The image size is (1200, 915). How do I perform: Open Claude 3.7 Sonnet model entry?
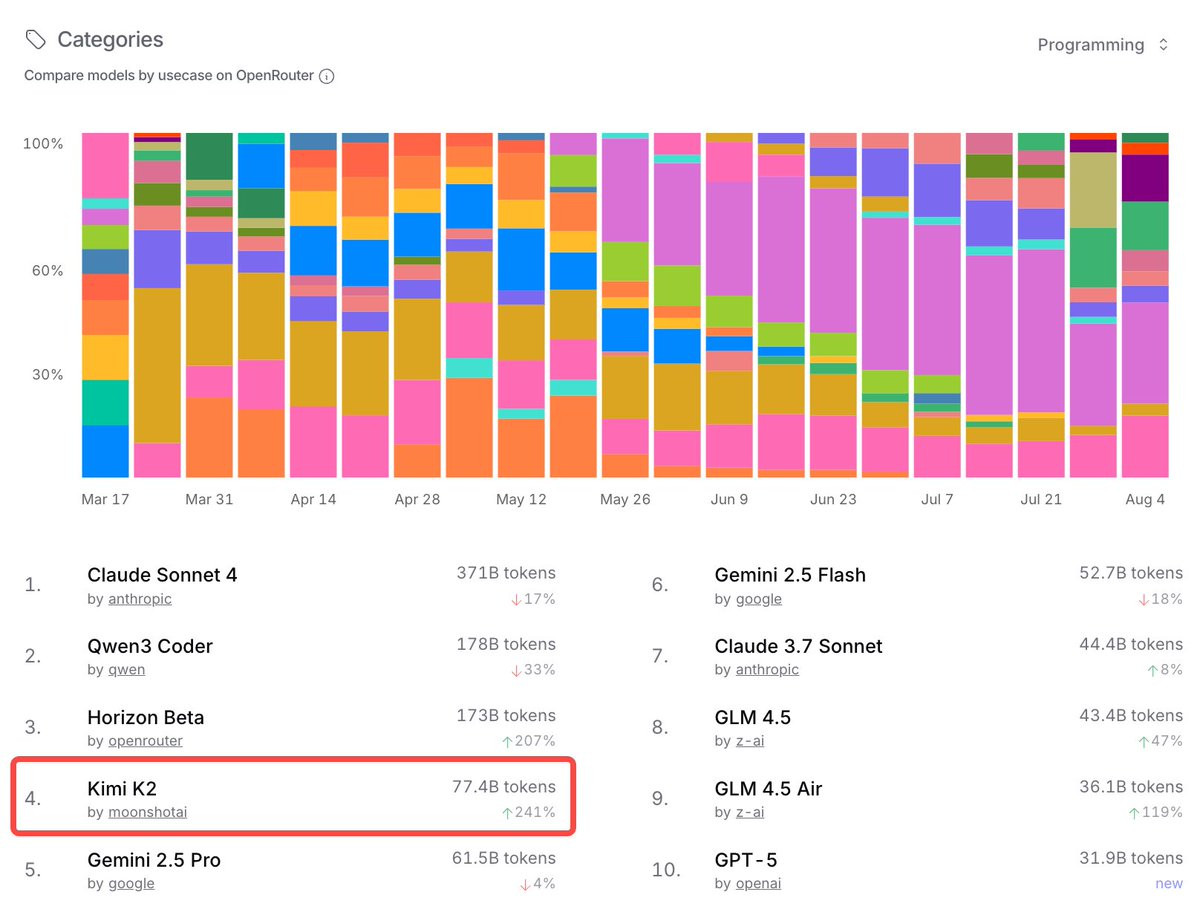tap(798, 646)
